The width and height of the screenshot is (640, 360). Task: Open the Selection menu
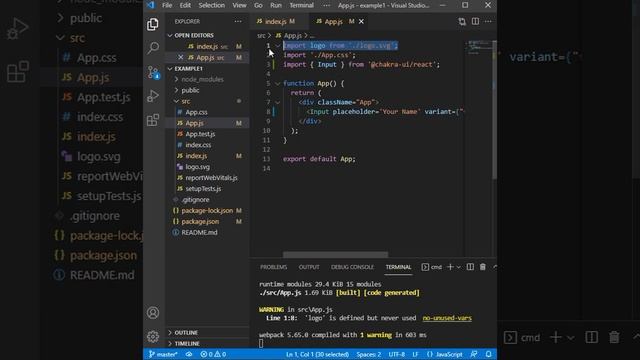point(211,5)
